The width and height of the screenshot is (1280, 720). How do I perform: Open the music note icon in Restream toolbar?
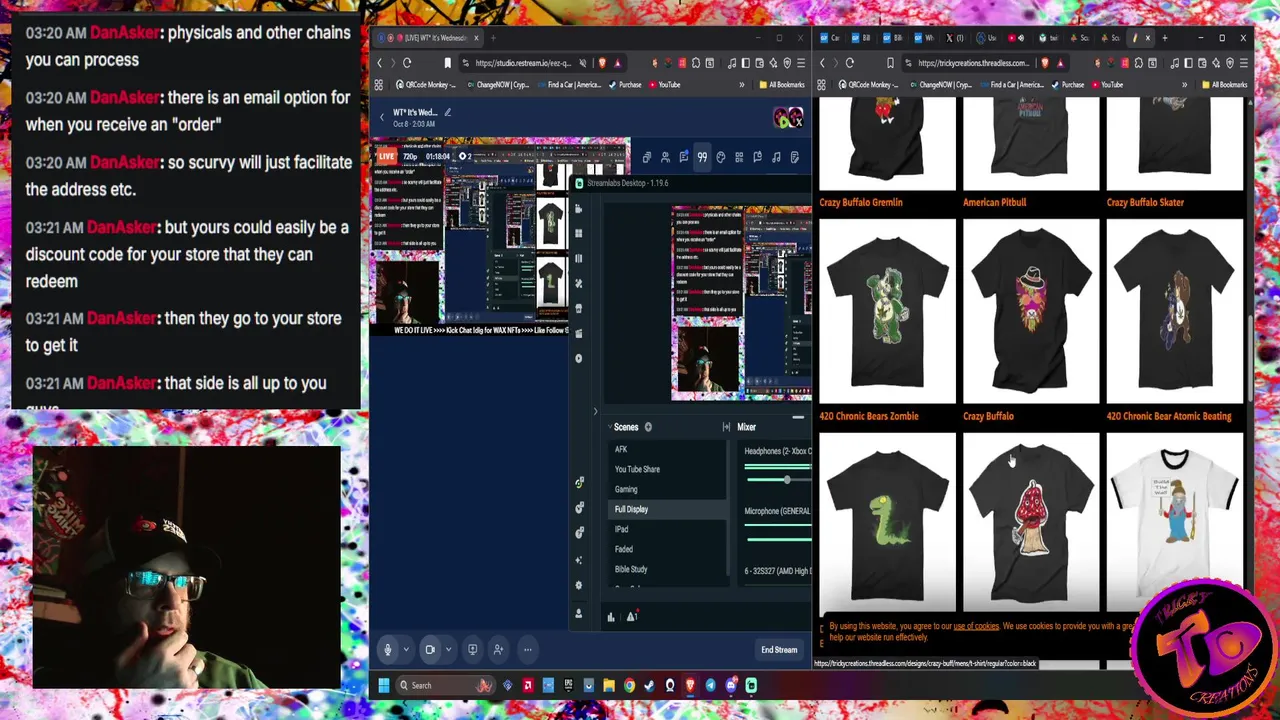(x=776, y=157)
